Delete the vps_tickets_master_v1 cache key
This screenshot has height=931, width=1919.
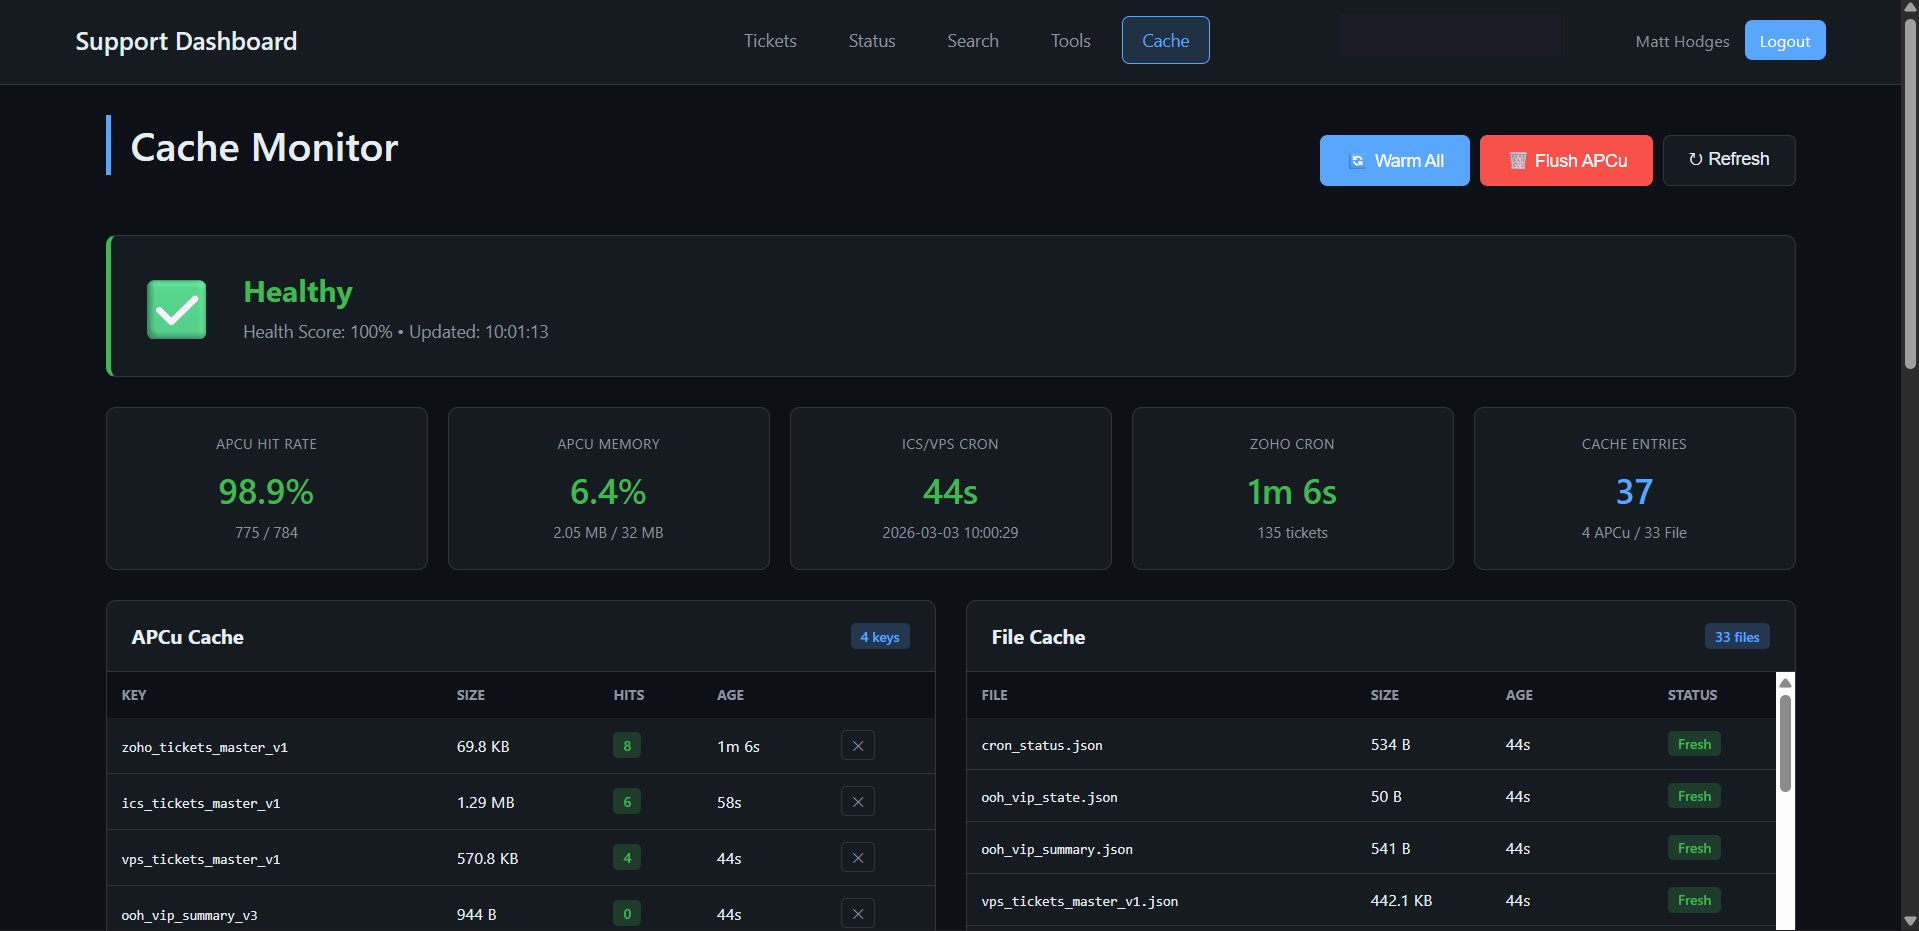coord(857,857)
